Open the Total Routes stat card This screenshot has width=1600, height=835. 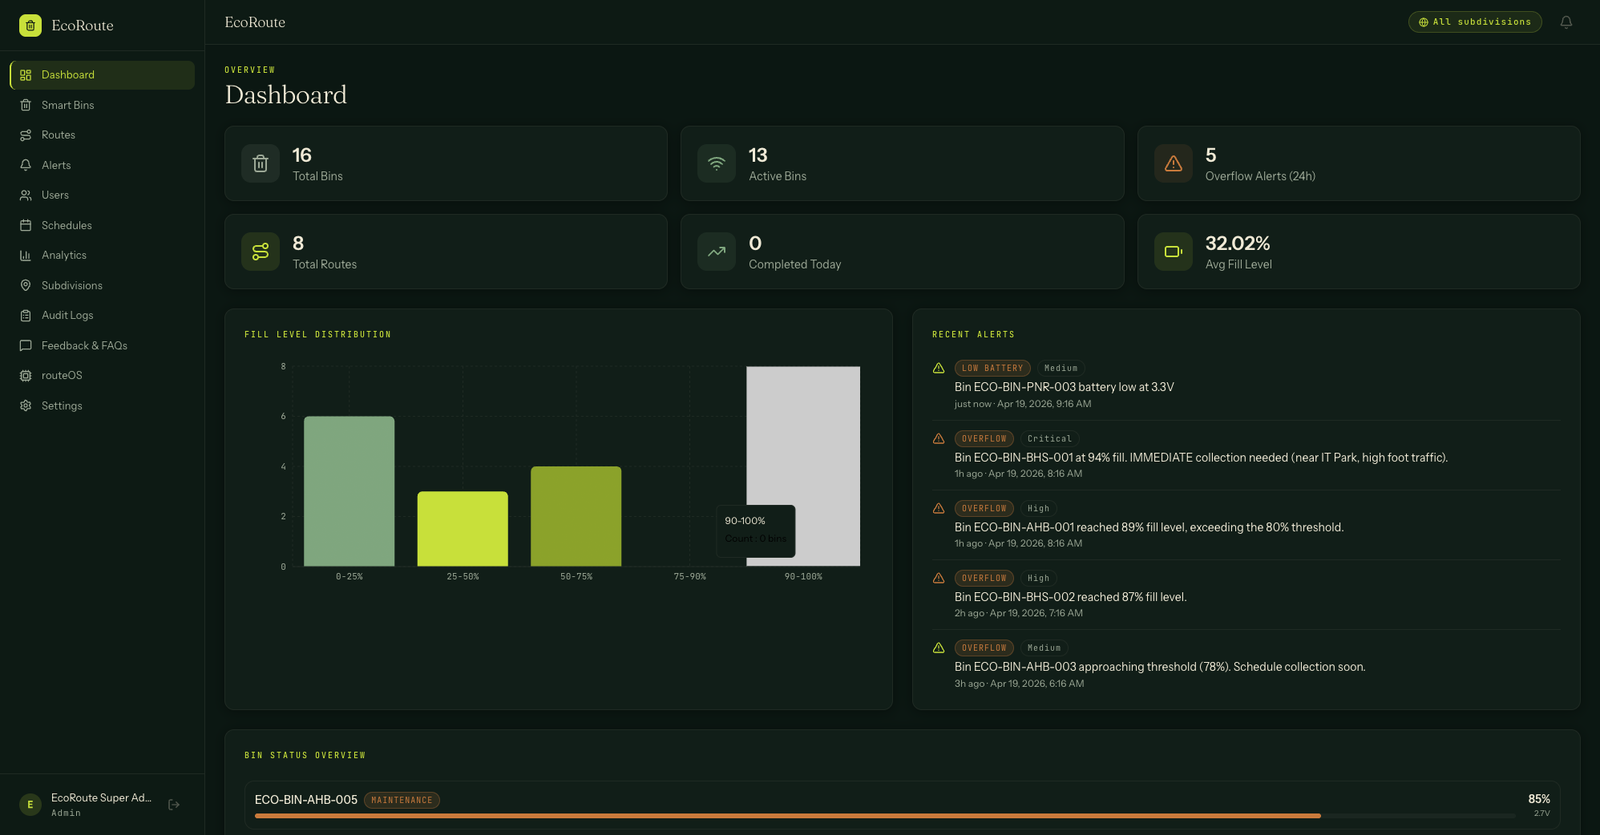(446, 251)
